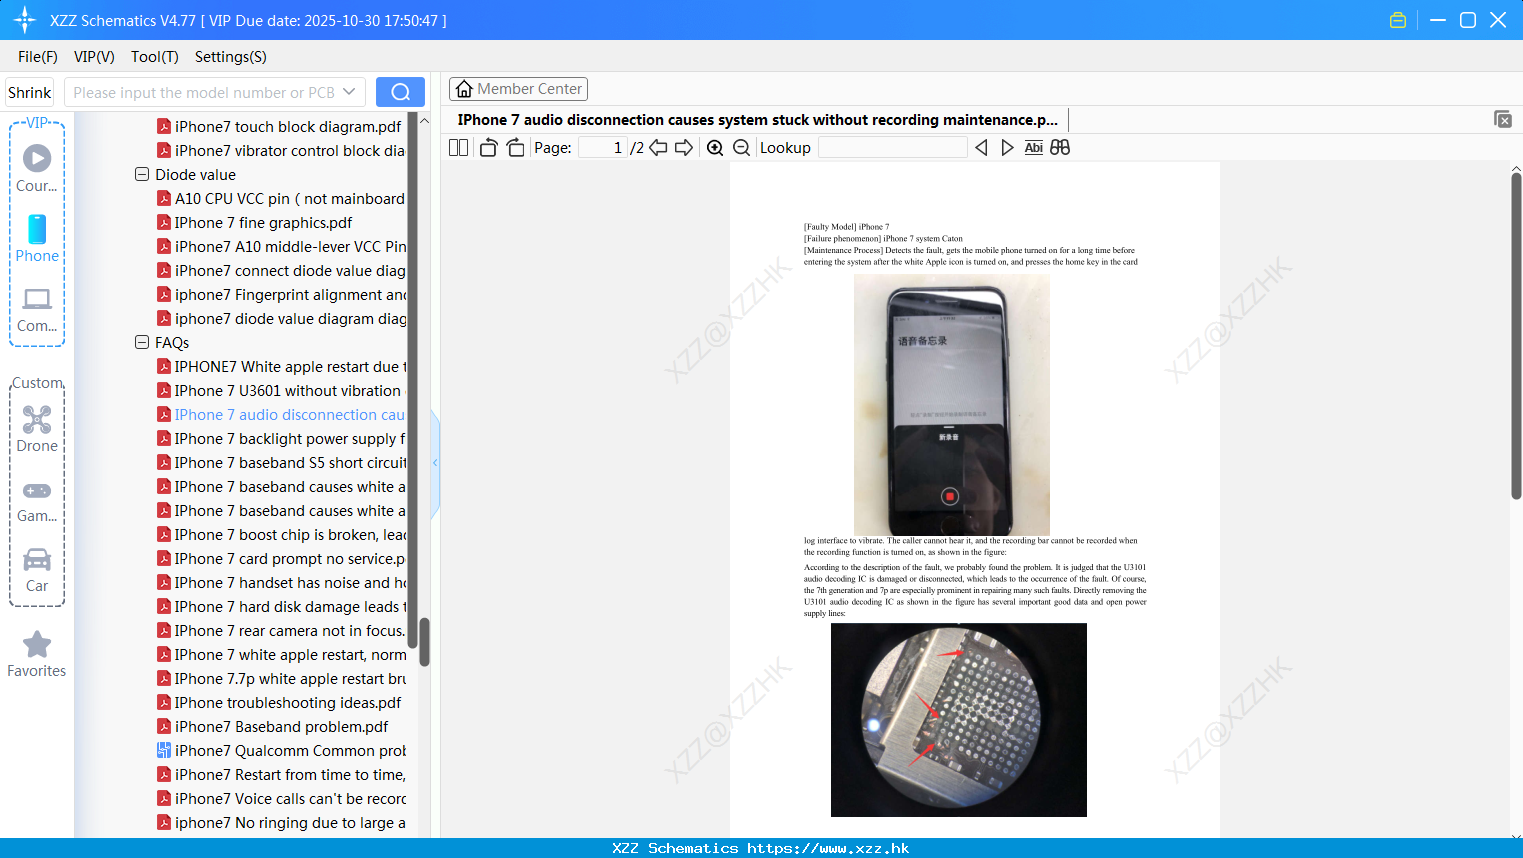Click the blue search button
Viewport: 1523px width, 858px height.
(x=400, y=92)
